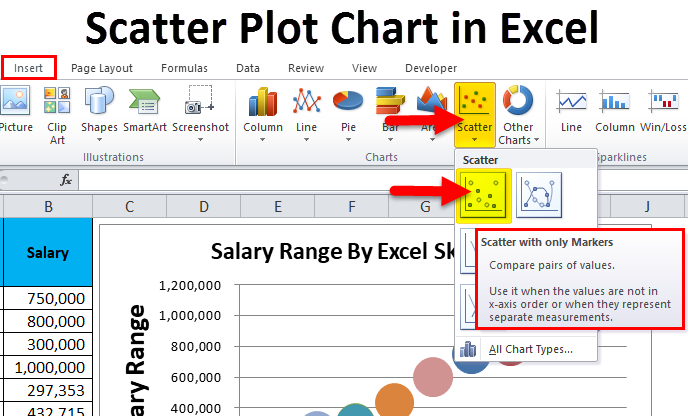Select the pink data point marker
Image resolution: width=688 pixels, height=416 pixels.
point(433,377)
